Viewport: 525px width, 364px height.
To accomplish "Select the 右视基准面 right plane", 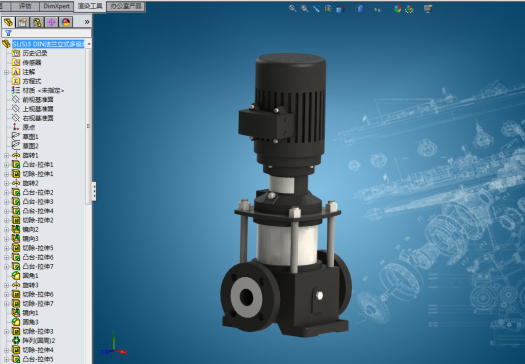I will click(x=38, y=118).
